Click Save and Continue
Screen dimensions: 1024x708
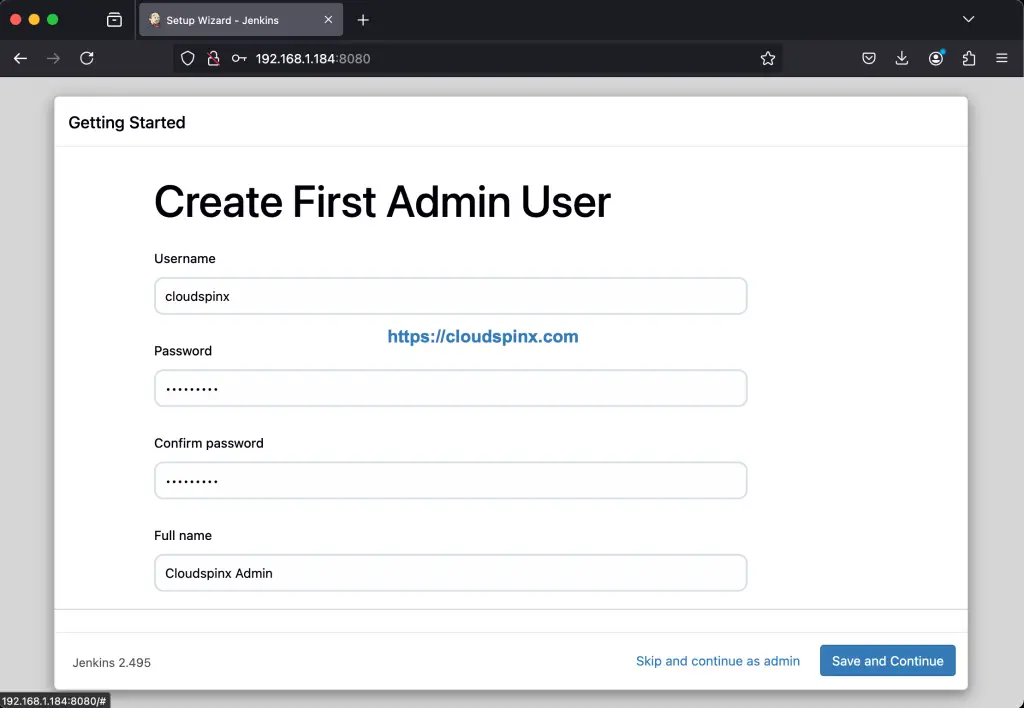(x=887, y=660)
